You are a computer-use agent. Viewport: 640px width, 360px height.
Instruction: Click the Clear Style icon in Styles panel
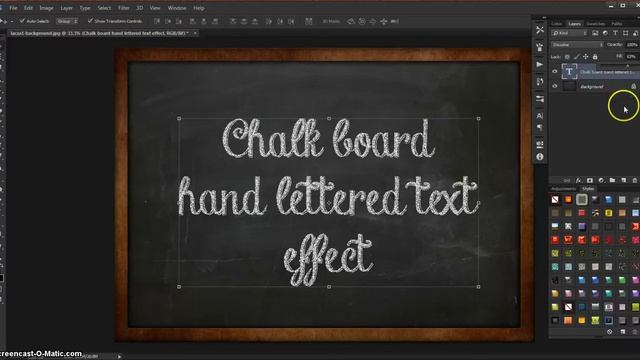tap(609, 332)
